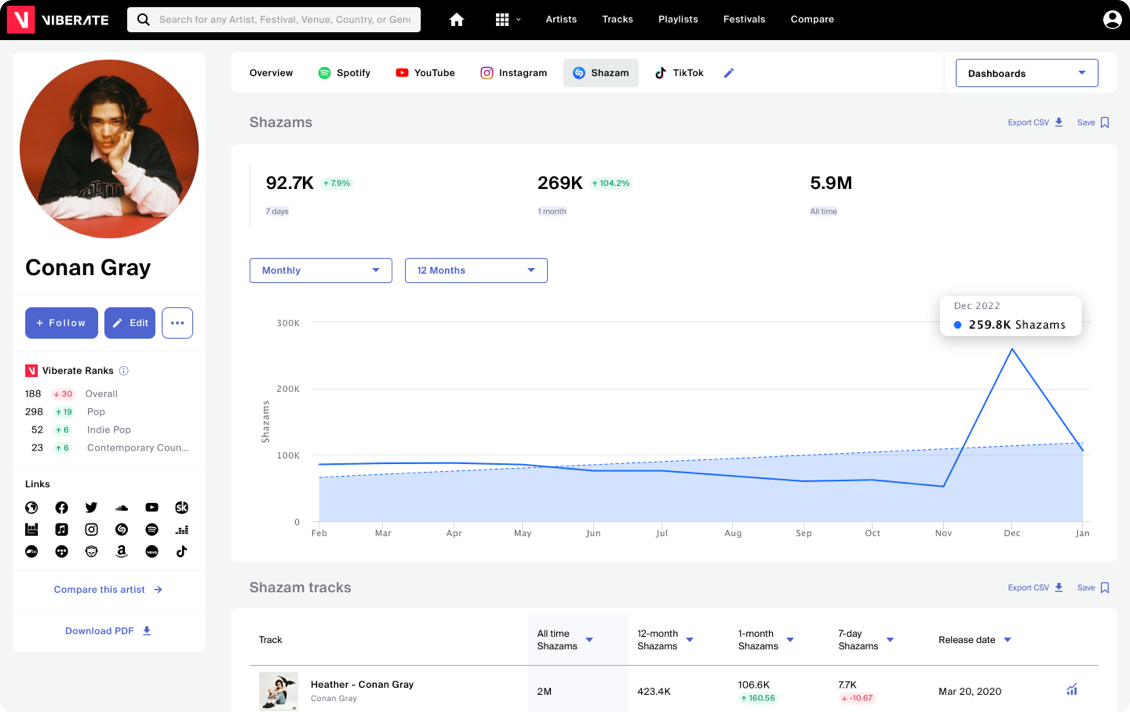Switch to the Spotify tab

pos(344,73)
